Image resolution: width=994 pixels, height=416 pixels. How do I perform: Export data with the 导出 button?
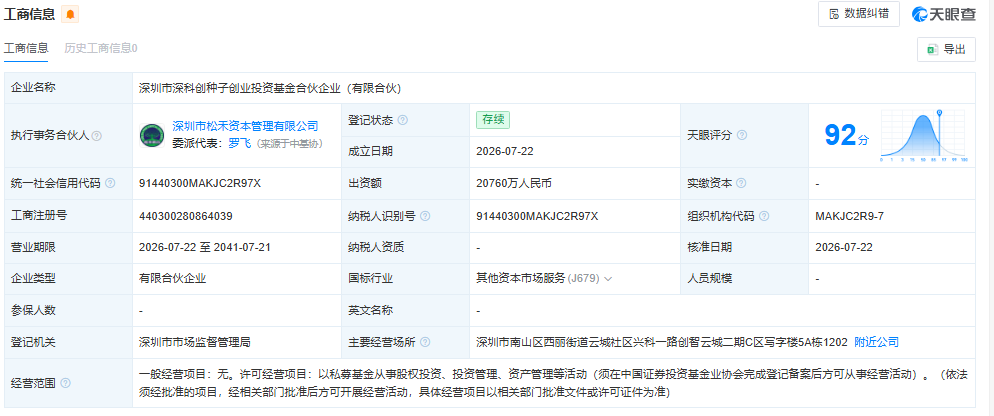click(x=946, y=49)
